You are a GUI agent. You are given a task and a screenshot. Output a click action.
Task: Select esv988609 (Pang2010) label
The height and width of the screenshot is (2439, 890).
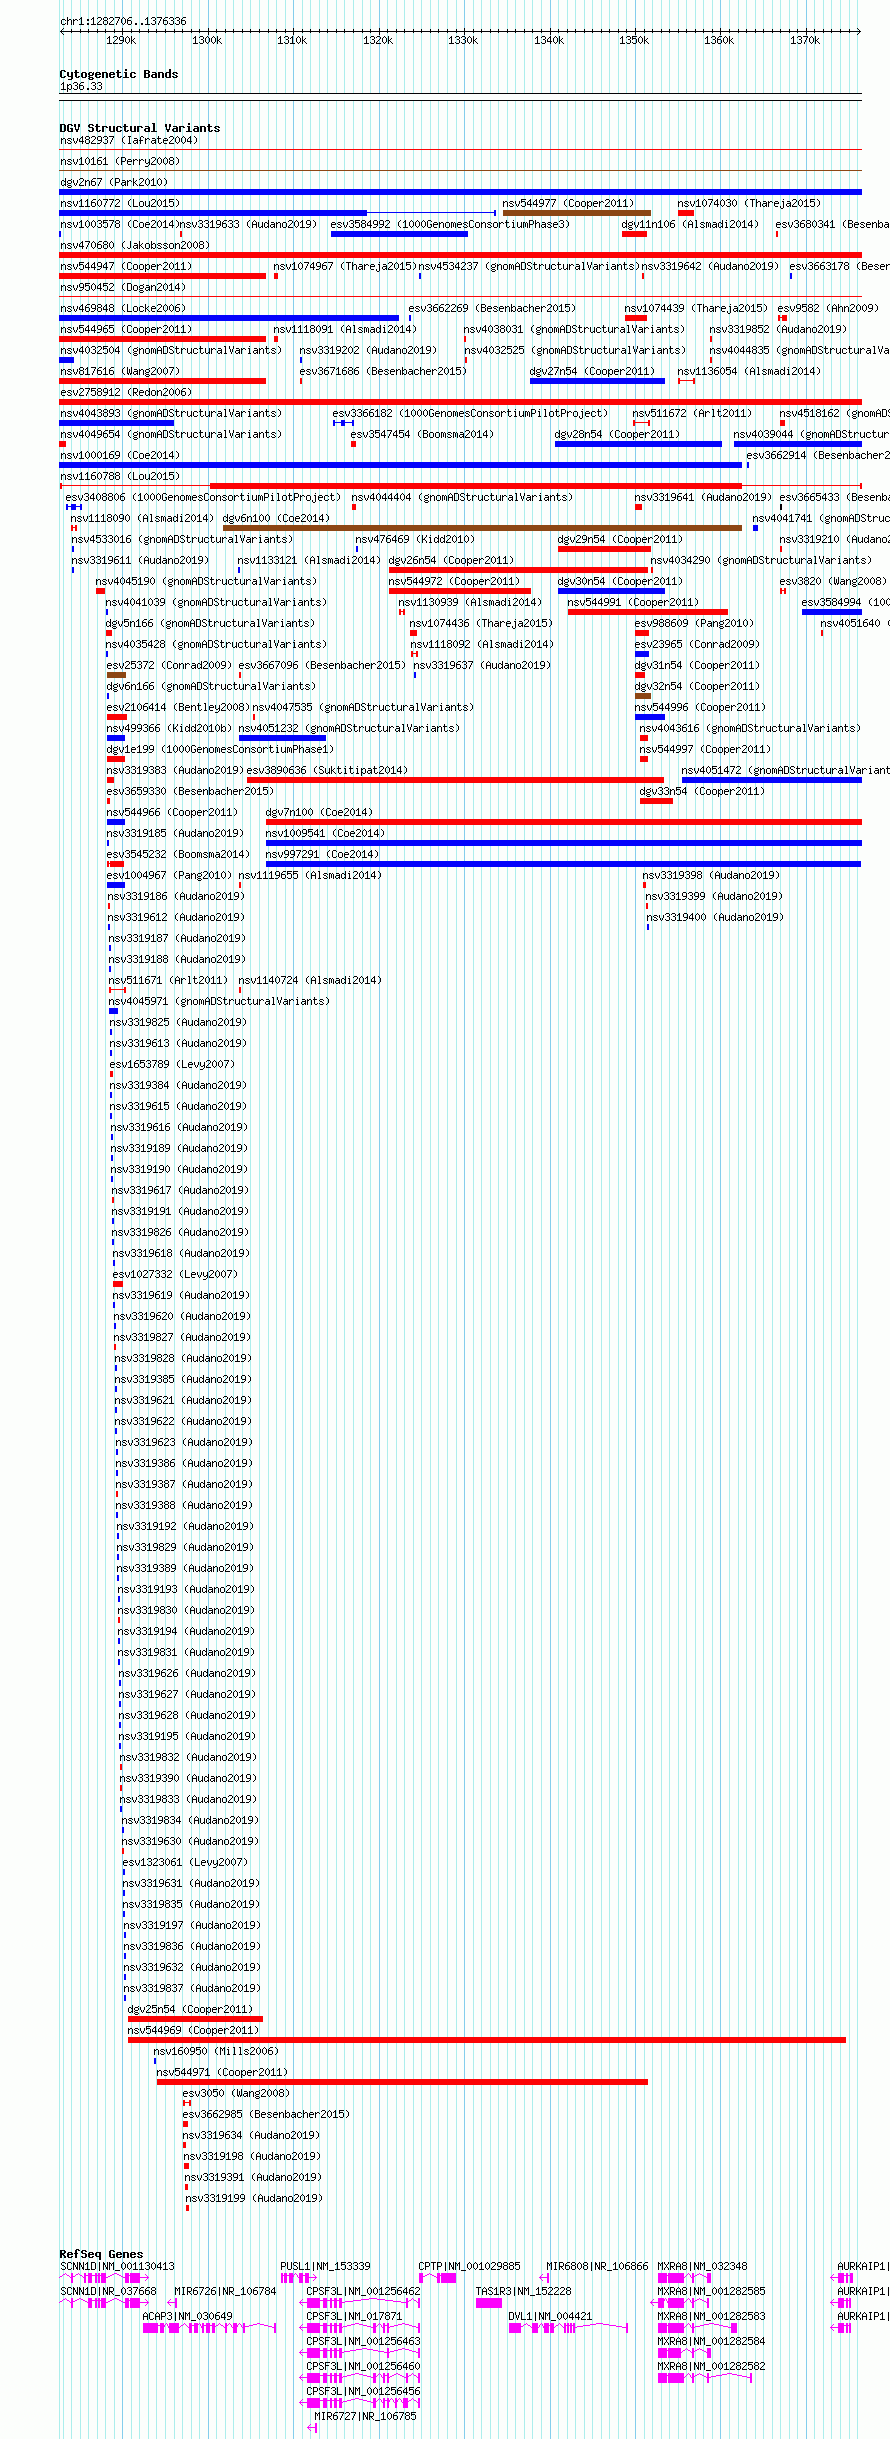(x=695, y=624)
